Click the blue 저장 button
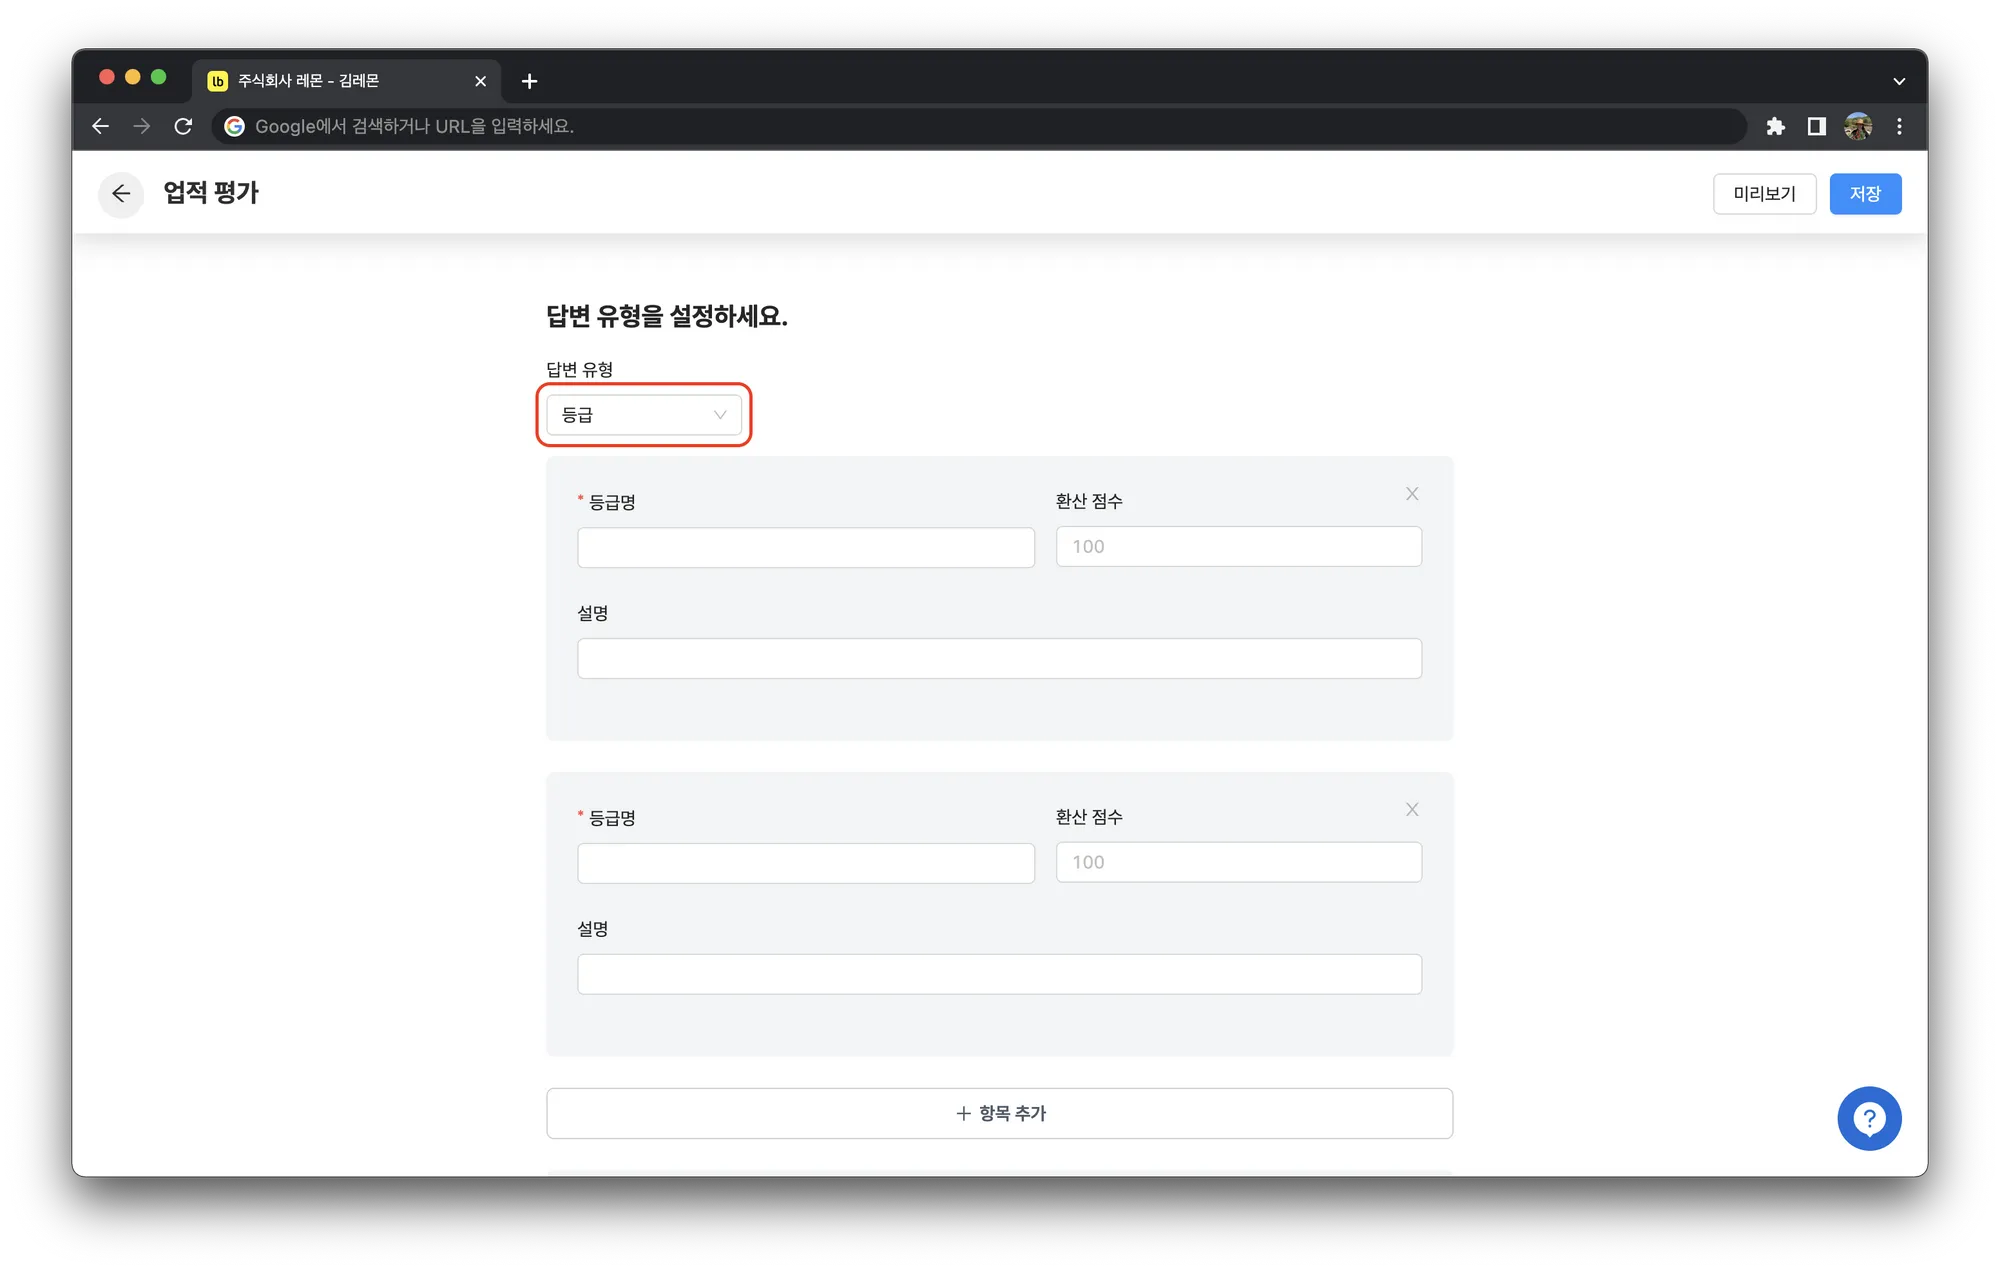The image size is (2000, 1272). pos(1866,194)
